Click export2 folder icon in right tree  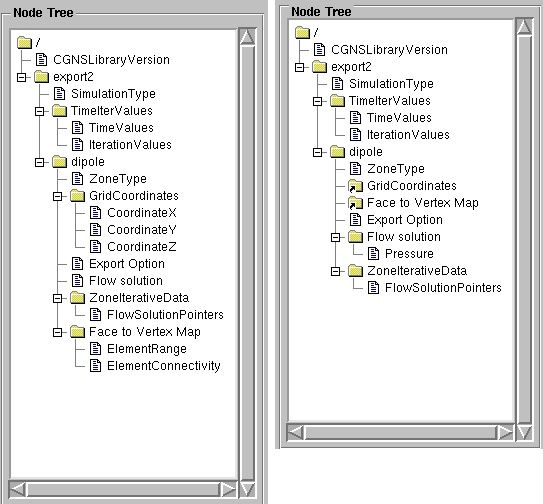click(320, 67)
